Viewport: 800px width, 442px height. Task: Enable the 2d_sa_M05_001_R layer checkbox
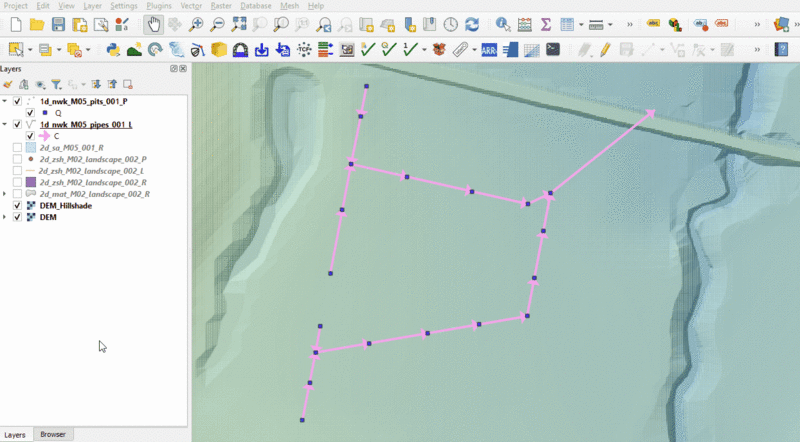(x=17, y=147)
